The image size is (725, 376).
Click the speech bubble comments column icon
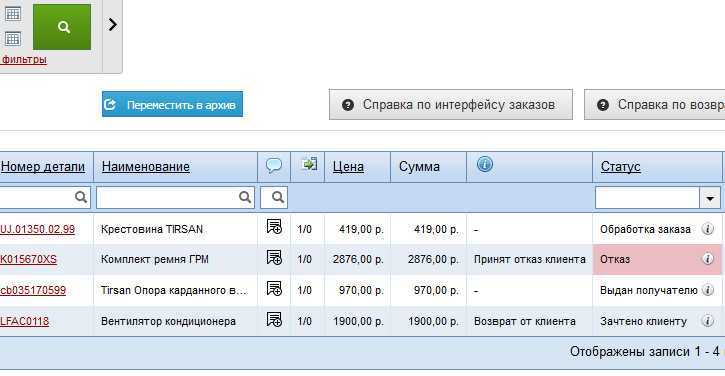pyautogui.click(x=274, y=165)
